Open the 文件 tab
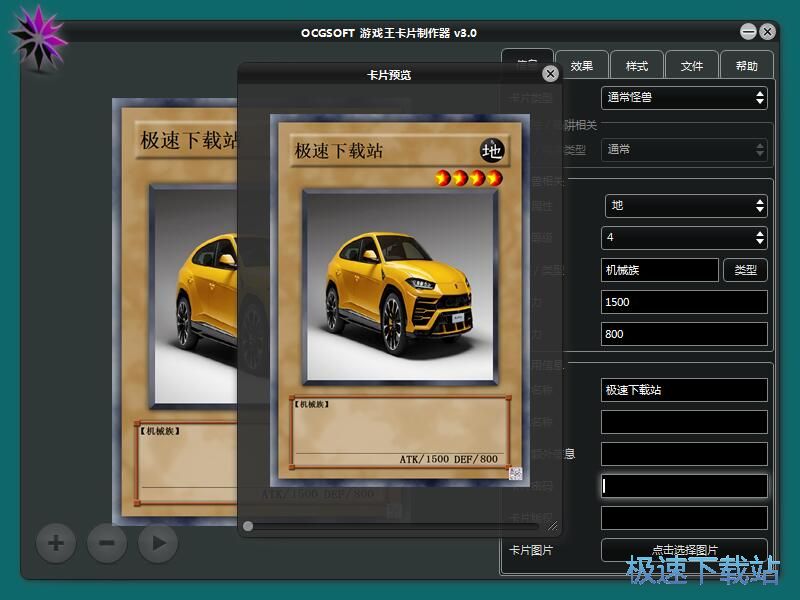Image resolution: width=800 pixels, height=600 pixels. (692, 66)
